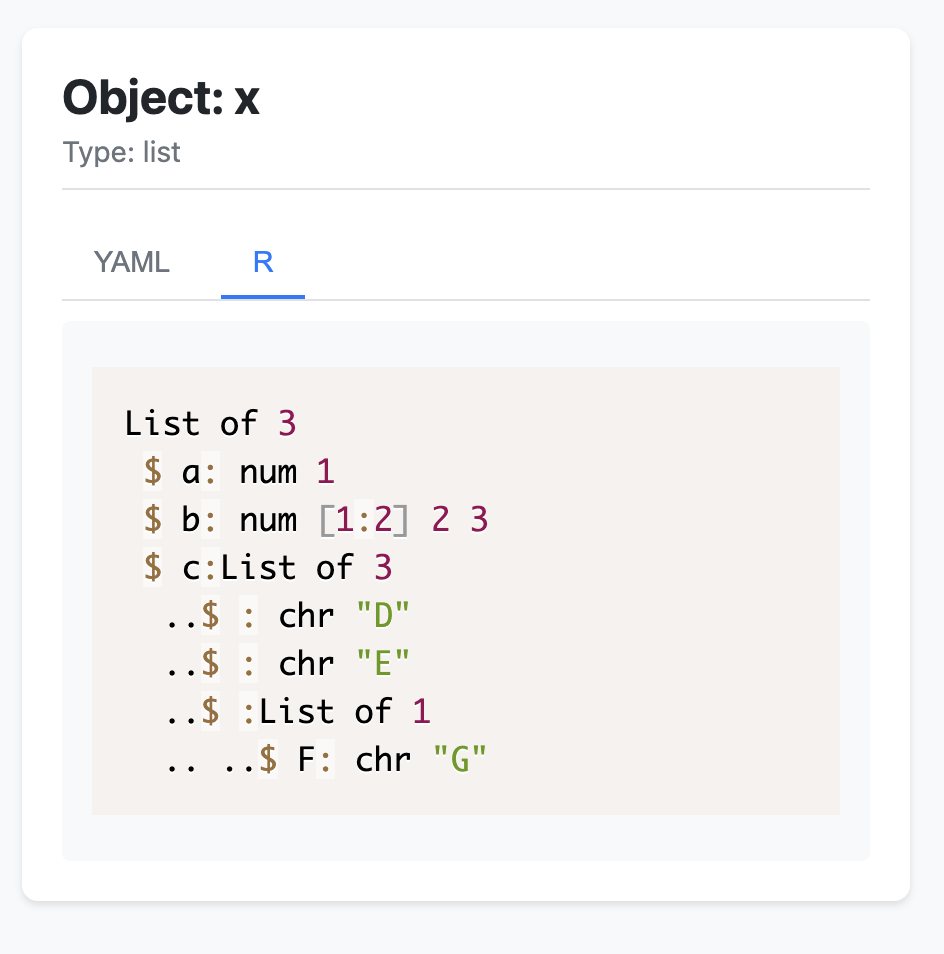The width and height of the screenshot is (944, 954).
Task: Click the dollar sign before element b
Action: coord(153,519)
